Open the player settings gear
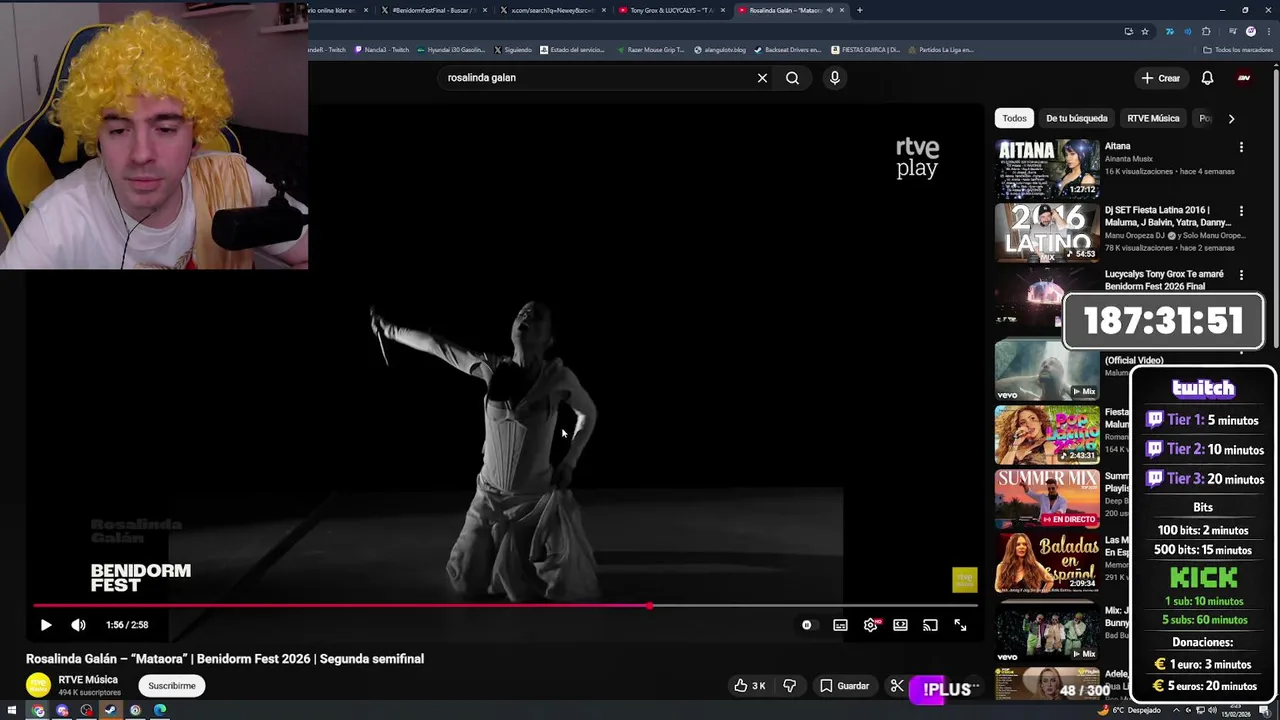 click(871, 625)
